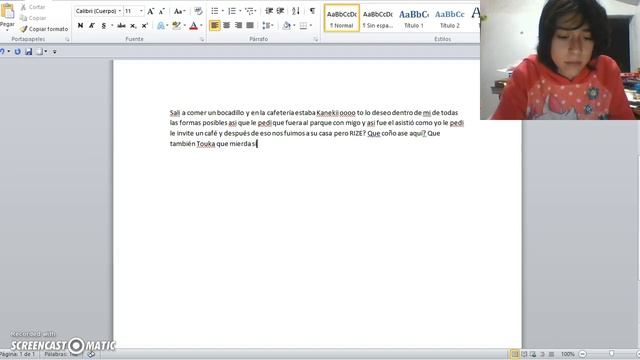The width and height of the screenshot is (640, 360).
Task: Click zoom out minus button
Action: (583, 354)
